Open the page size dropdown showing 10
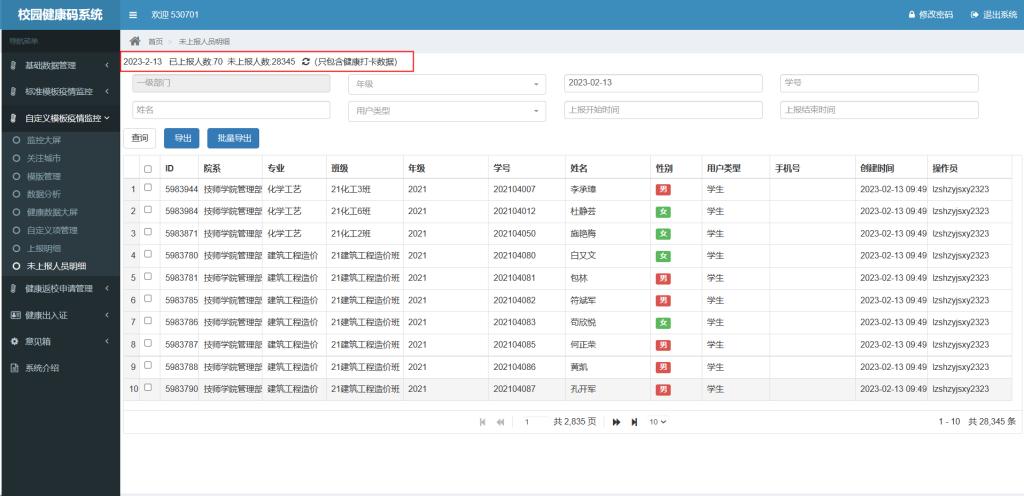1024x496 pixels. [658, 422]
